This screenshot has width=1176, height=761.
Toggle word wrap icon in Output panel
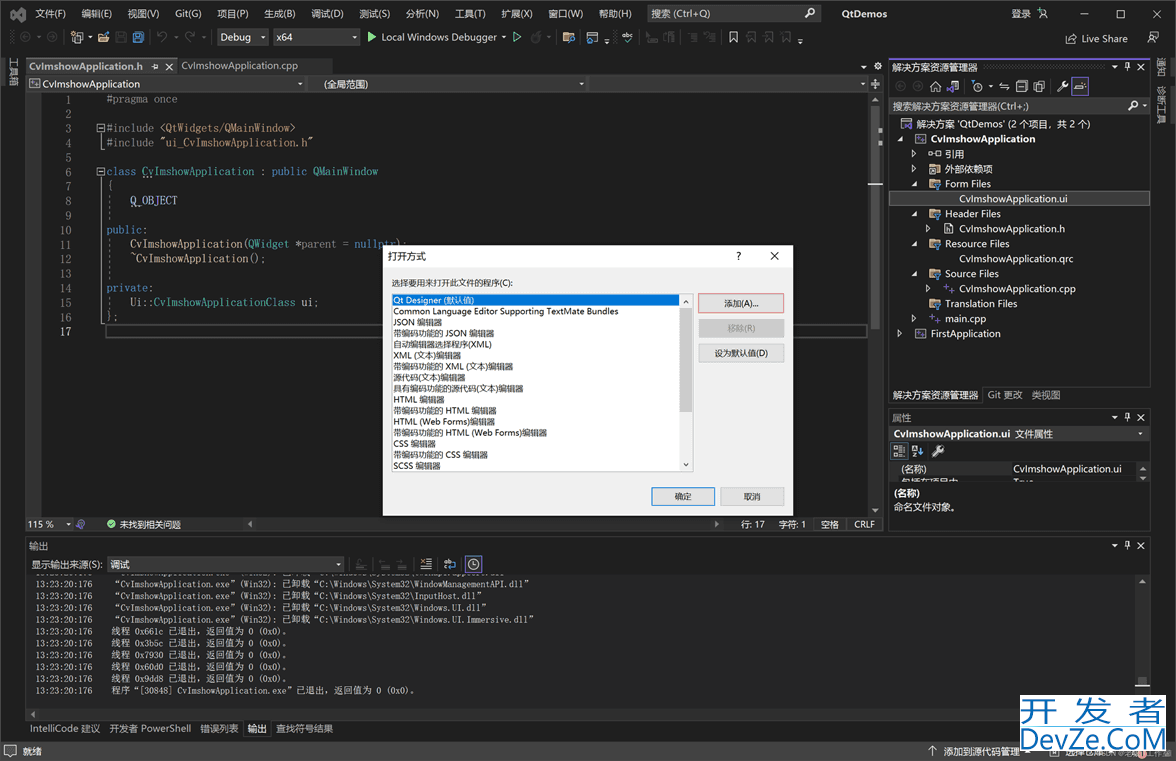(x=449, y=564)
